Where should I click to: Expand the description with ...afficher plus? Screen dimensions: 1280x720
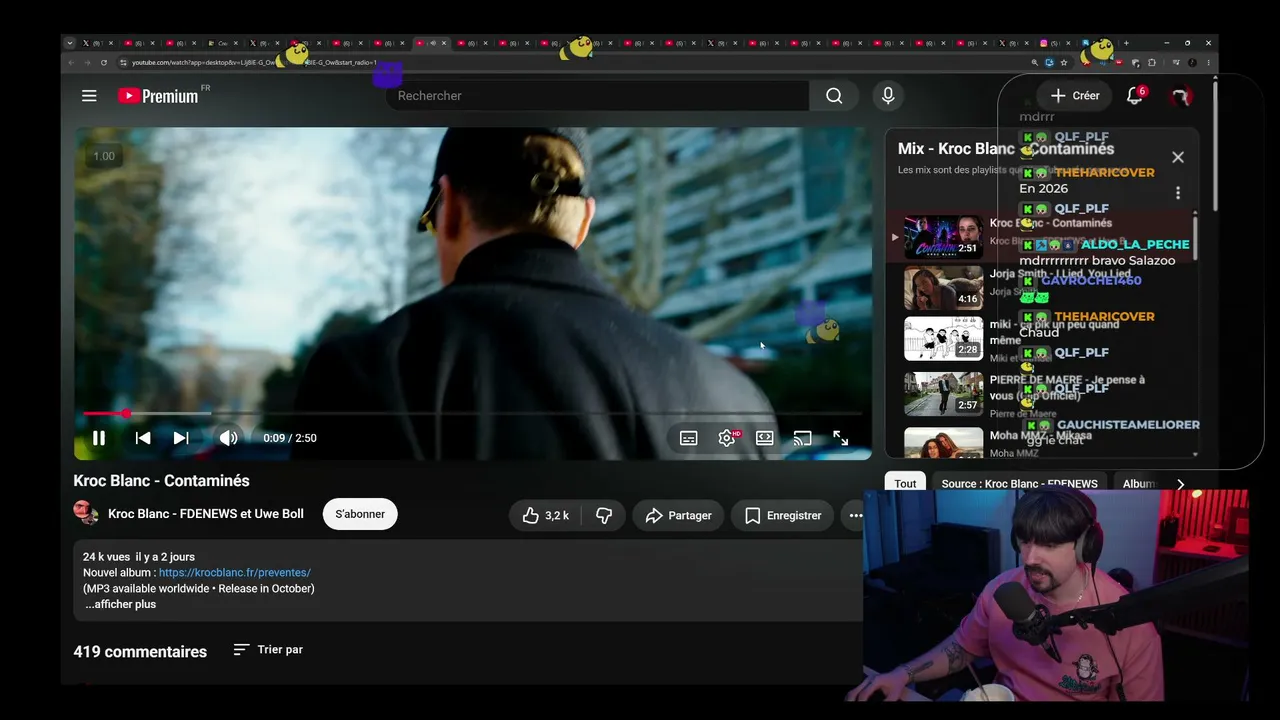(120, 604)
